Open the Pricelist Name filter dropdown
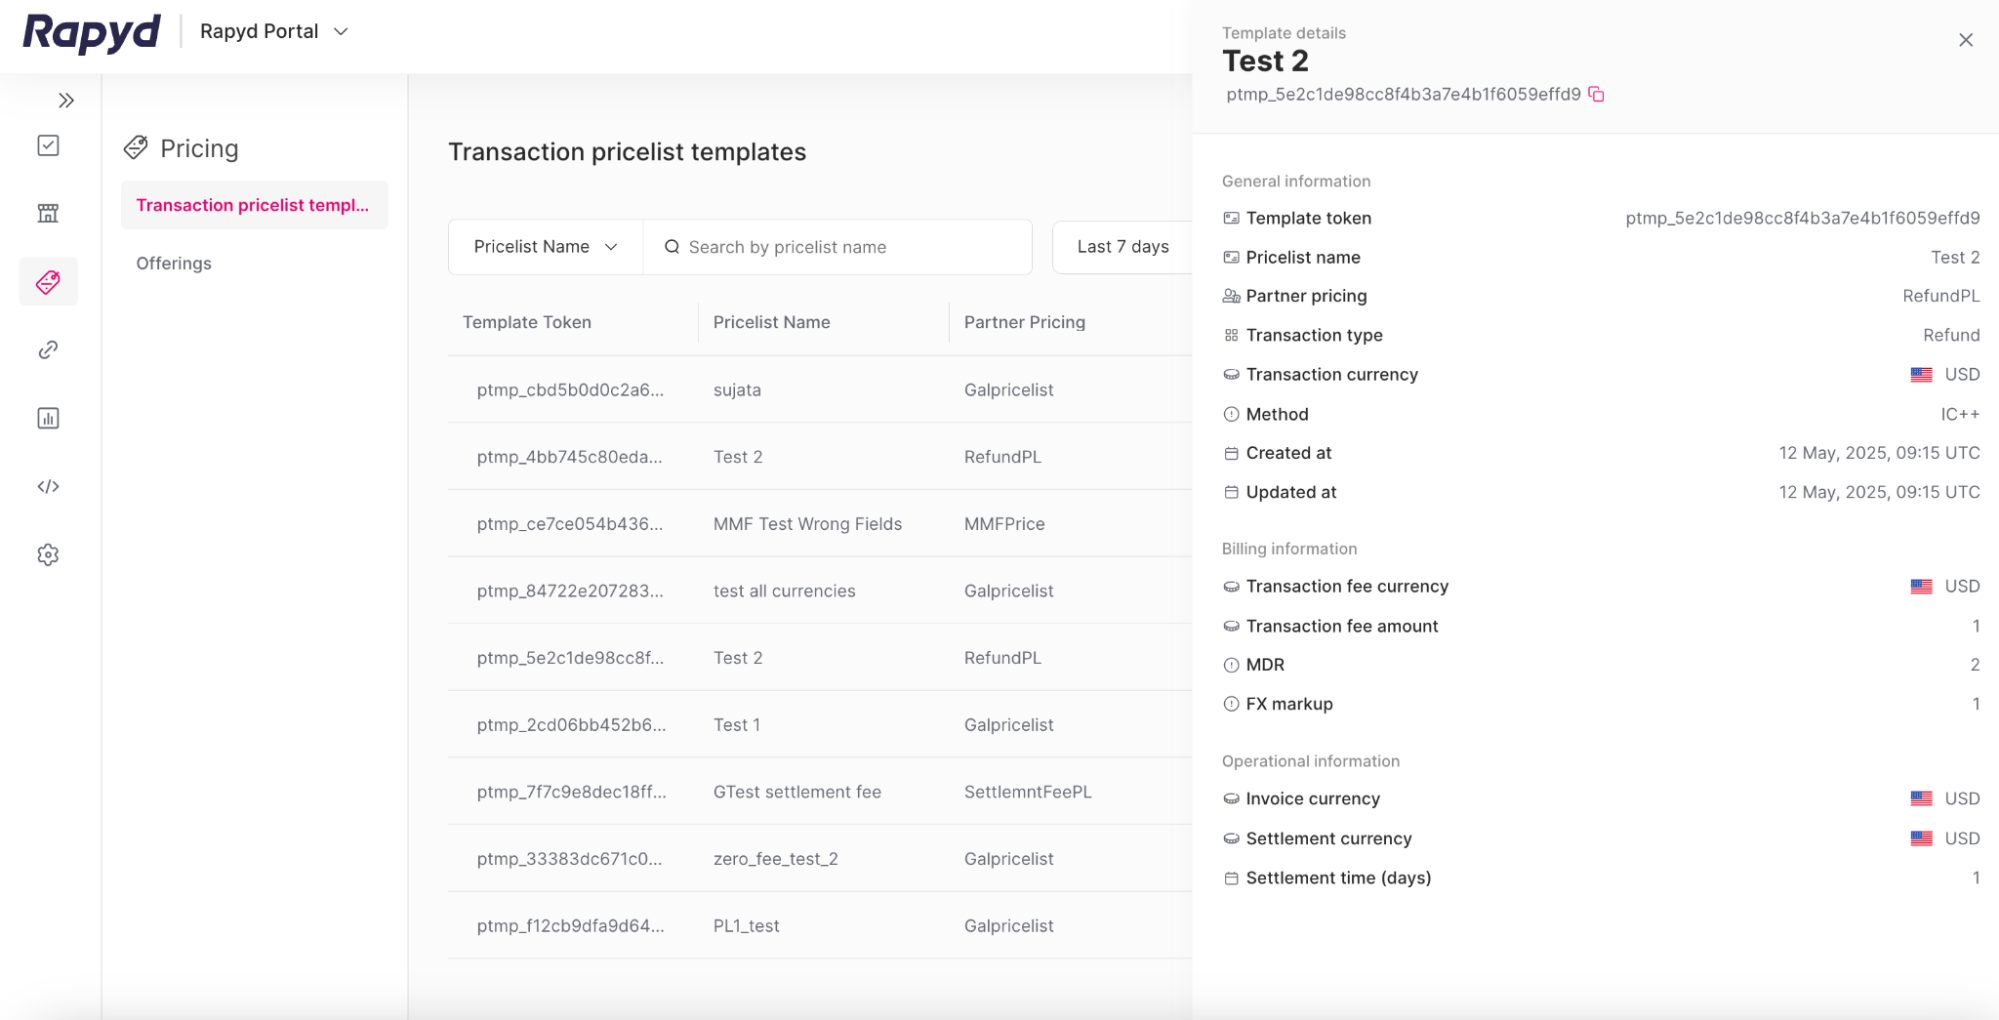This screenshot has width=1999, height=1020. click(x=544, y=246)
